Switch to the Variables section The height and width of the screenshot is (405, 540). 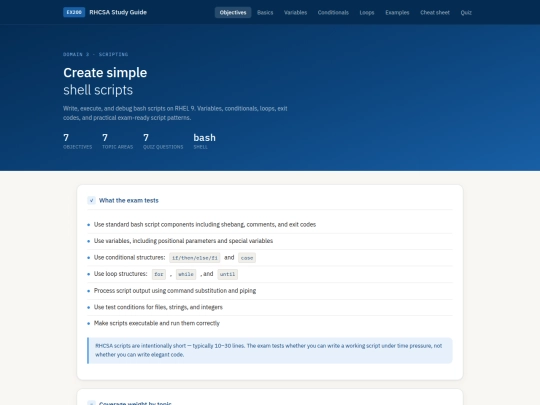295,12
